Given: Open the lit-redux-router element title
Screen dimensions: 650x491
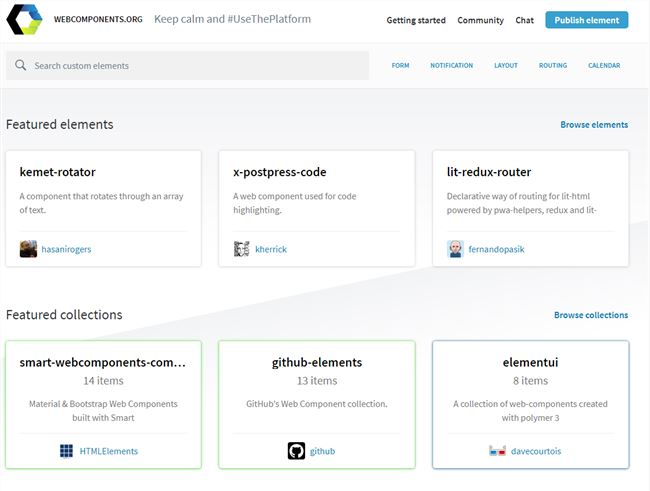Looking at the screenshot, I should [489, 172].
